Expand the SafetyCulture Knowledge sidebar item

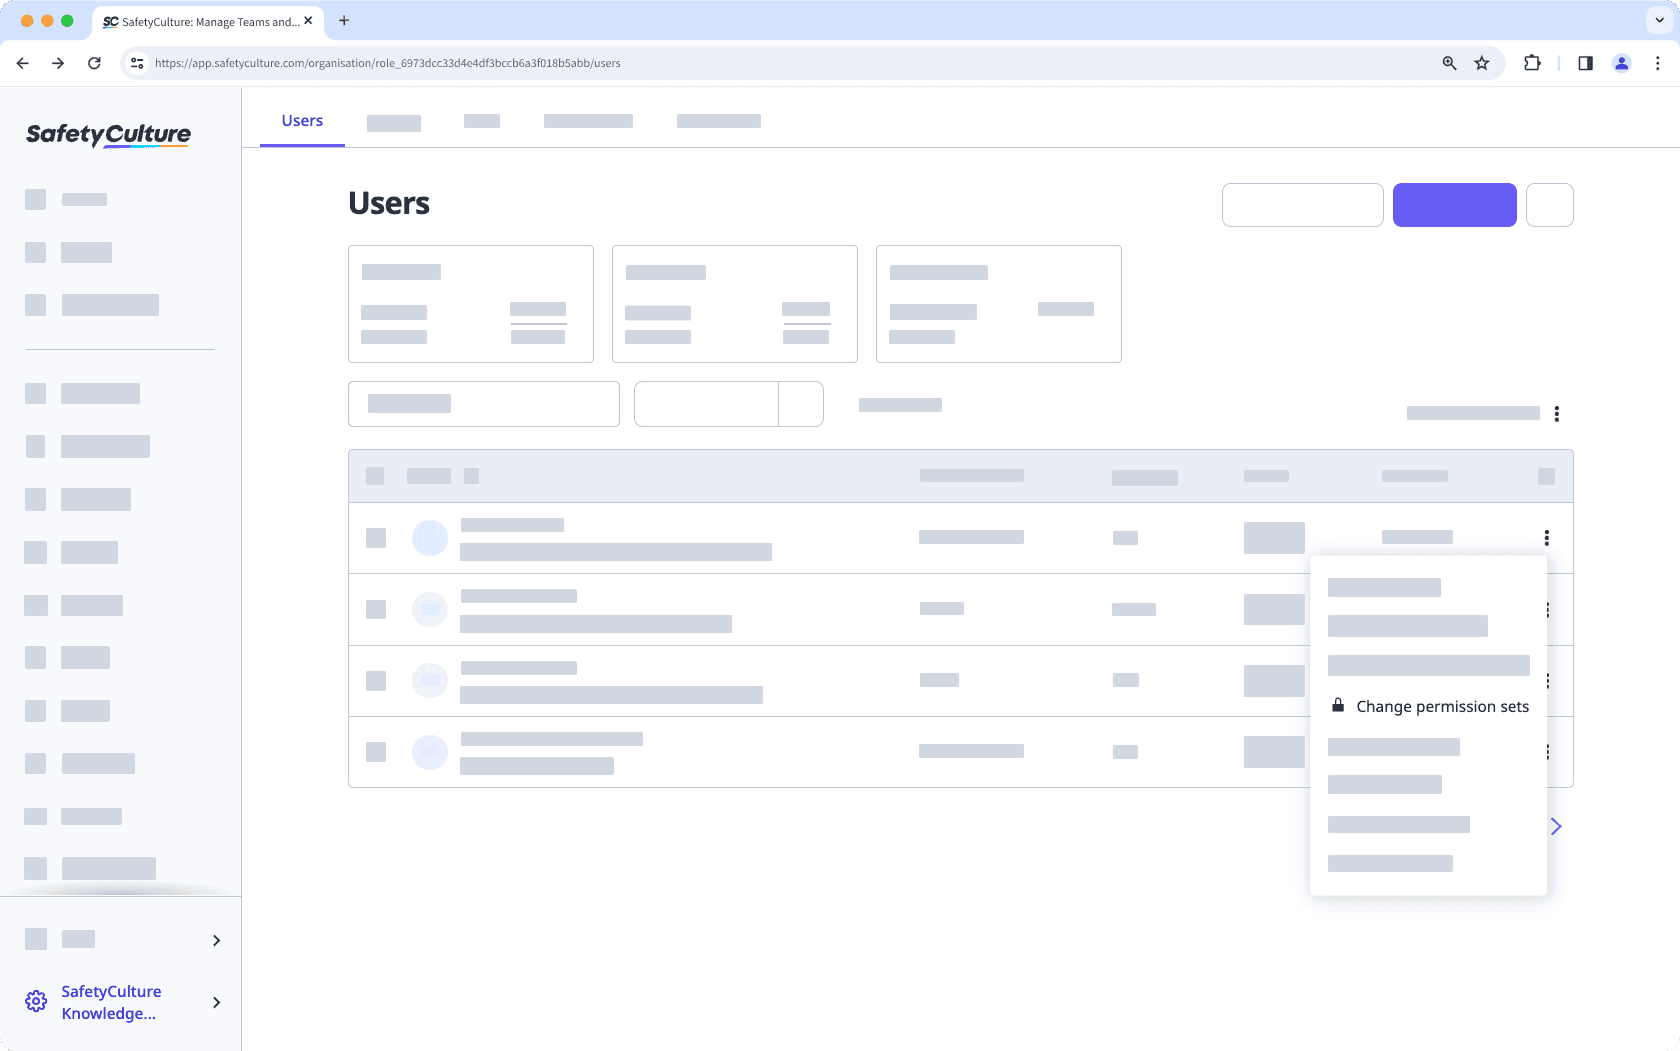coord(216,1002)
